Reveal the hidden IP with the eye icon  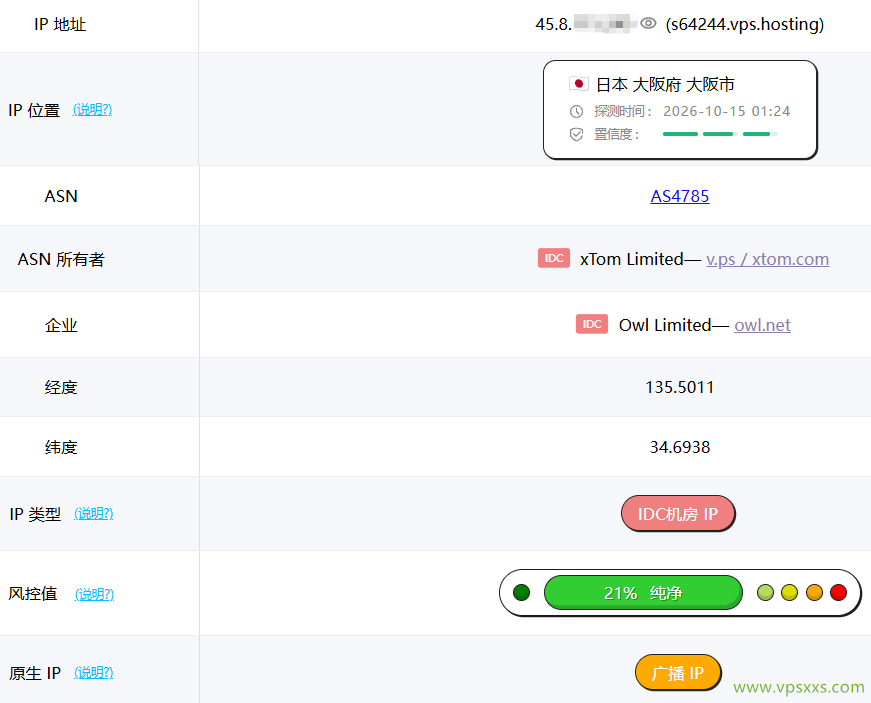tap(648, 23)
